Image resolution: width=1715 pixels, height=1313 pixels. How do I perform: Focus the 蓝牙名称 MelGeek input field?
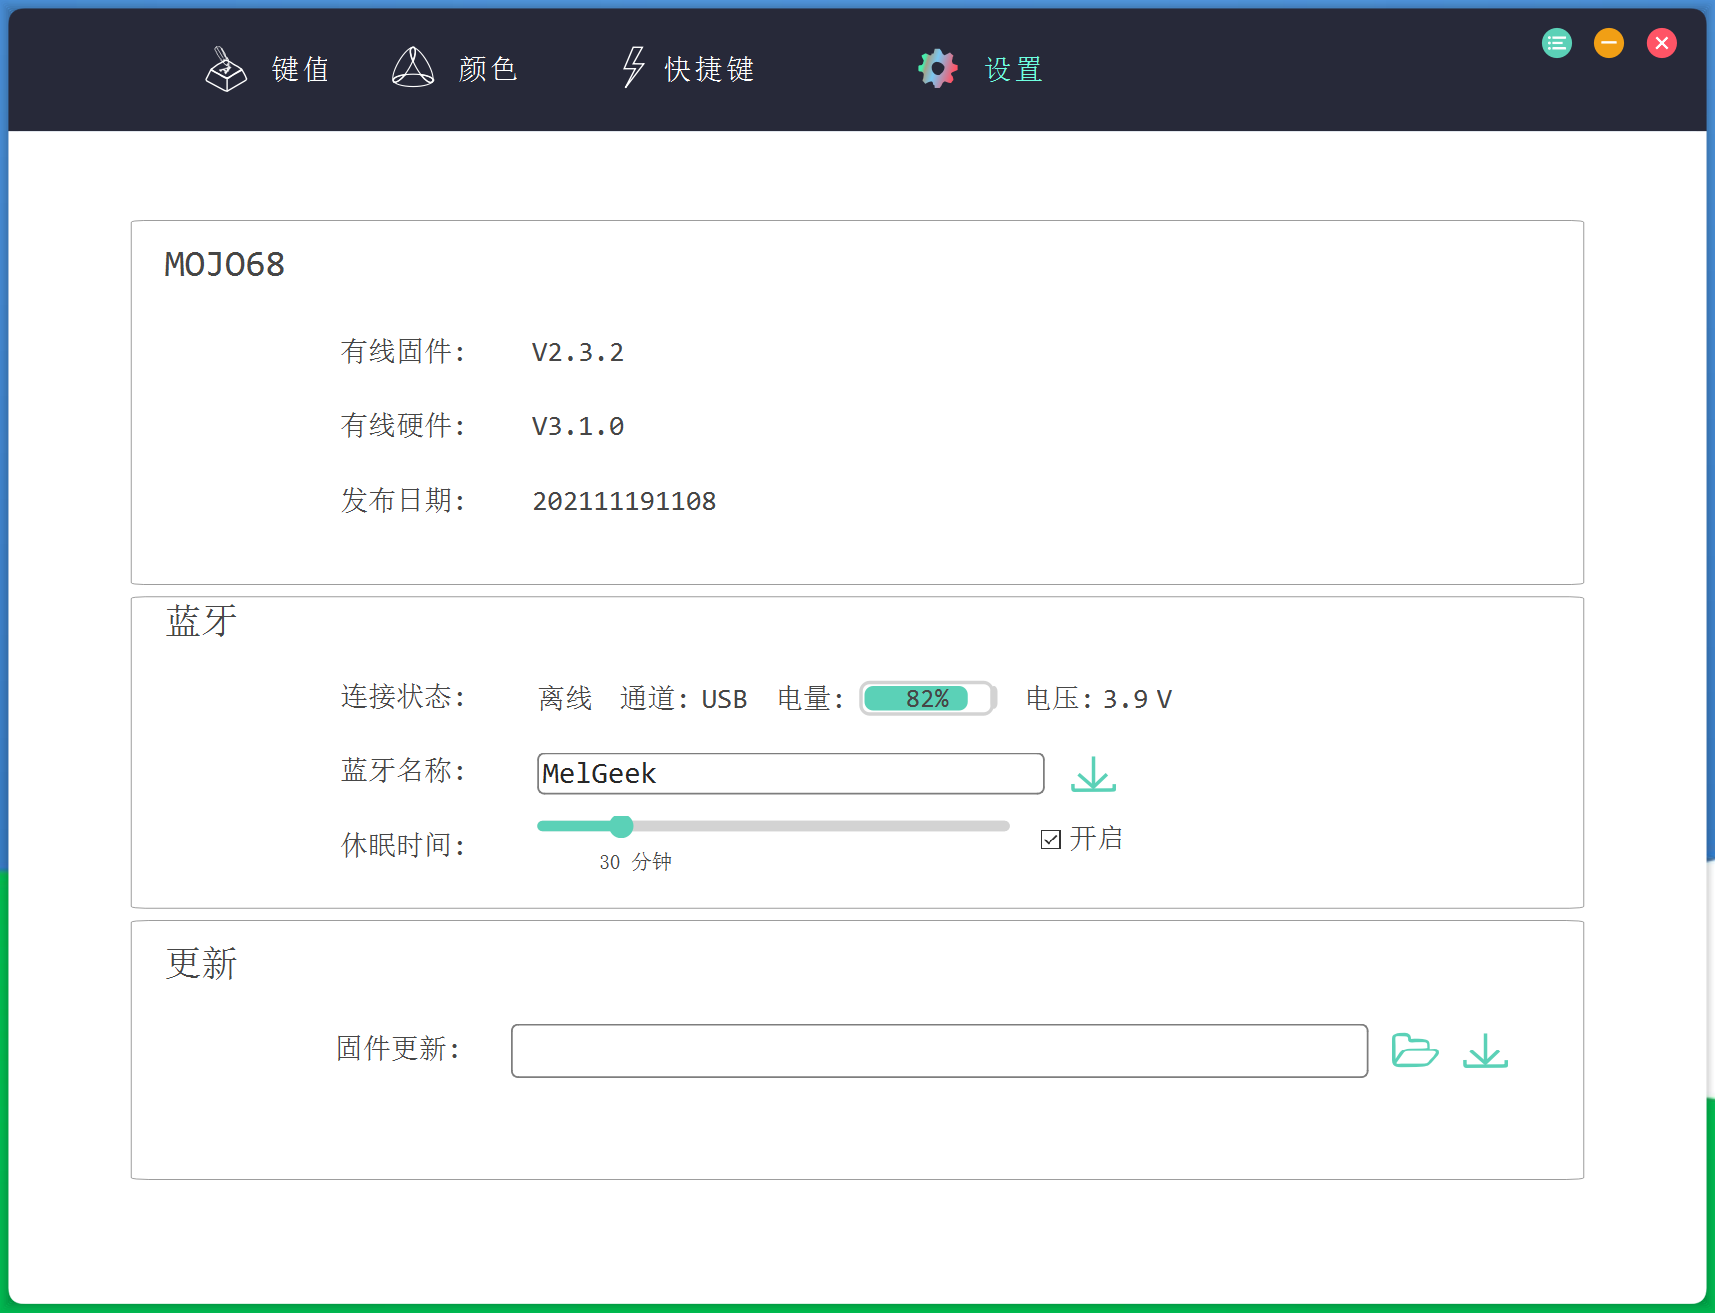click(x=790, y=774)
